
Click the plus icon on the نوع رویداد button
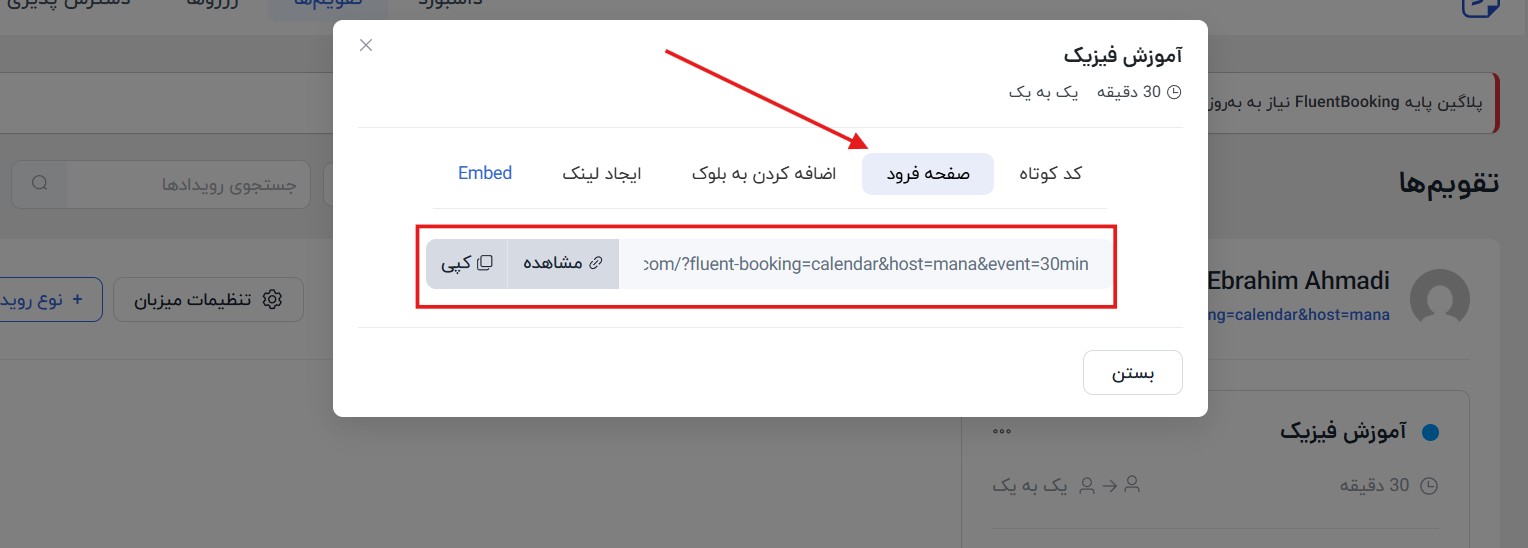pyautogui.click(x=78, y=299)
